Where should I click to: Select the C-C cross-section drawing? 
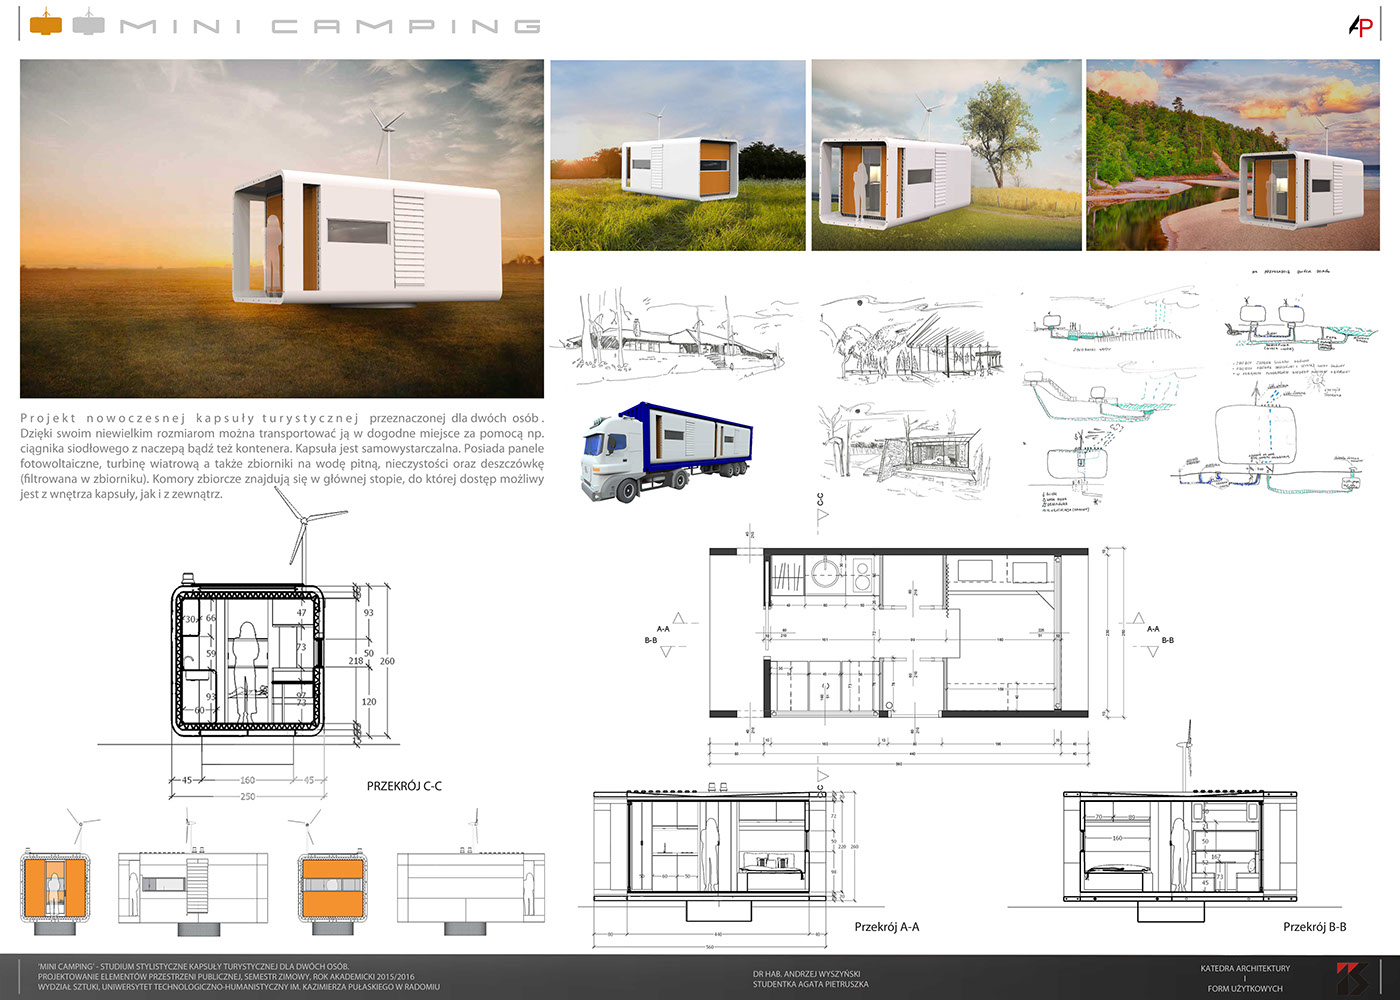pos(249,660)
